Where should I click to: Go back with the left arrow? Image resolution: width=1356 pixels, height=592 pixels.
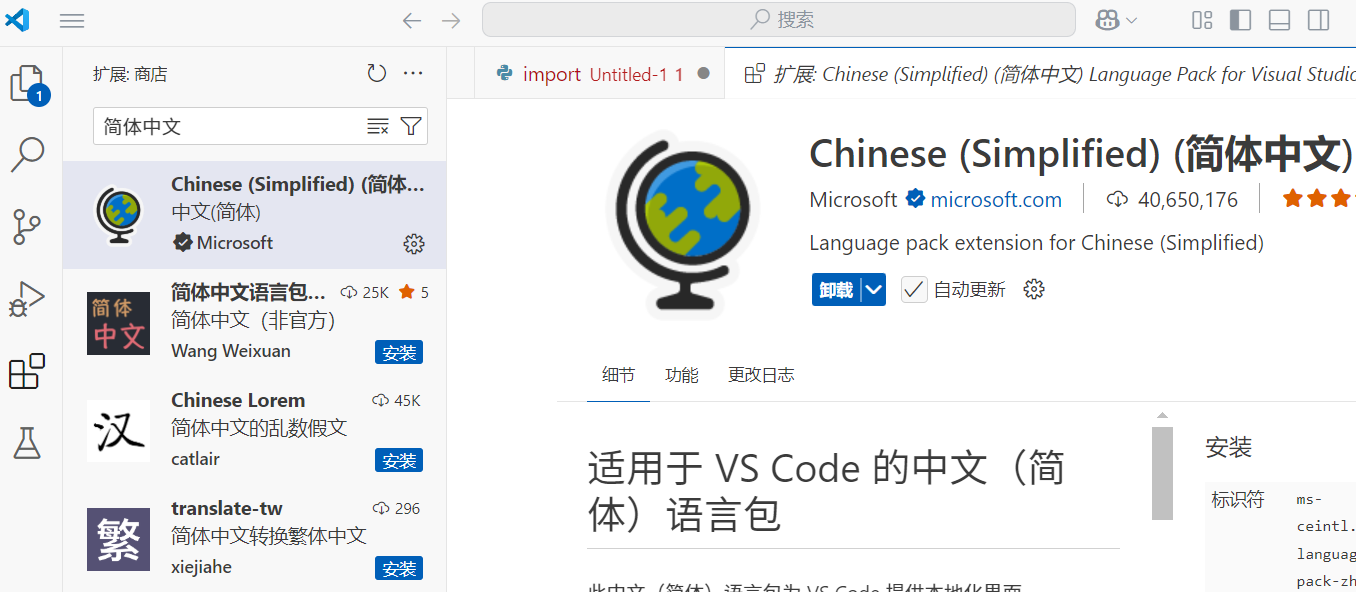pos(412,20)
